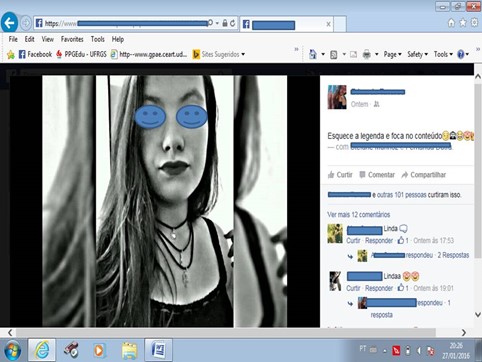This screenshot has height=362, width=482.
Task: Click the Read mail icon
Action: [353, 54]
